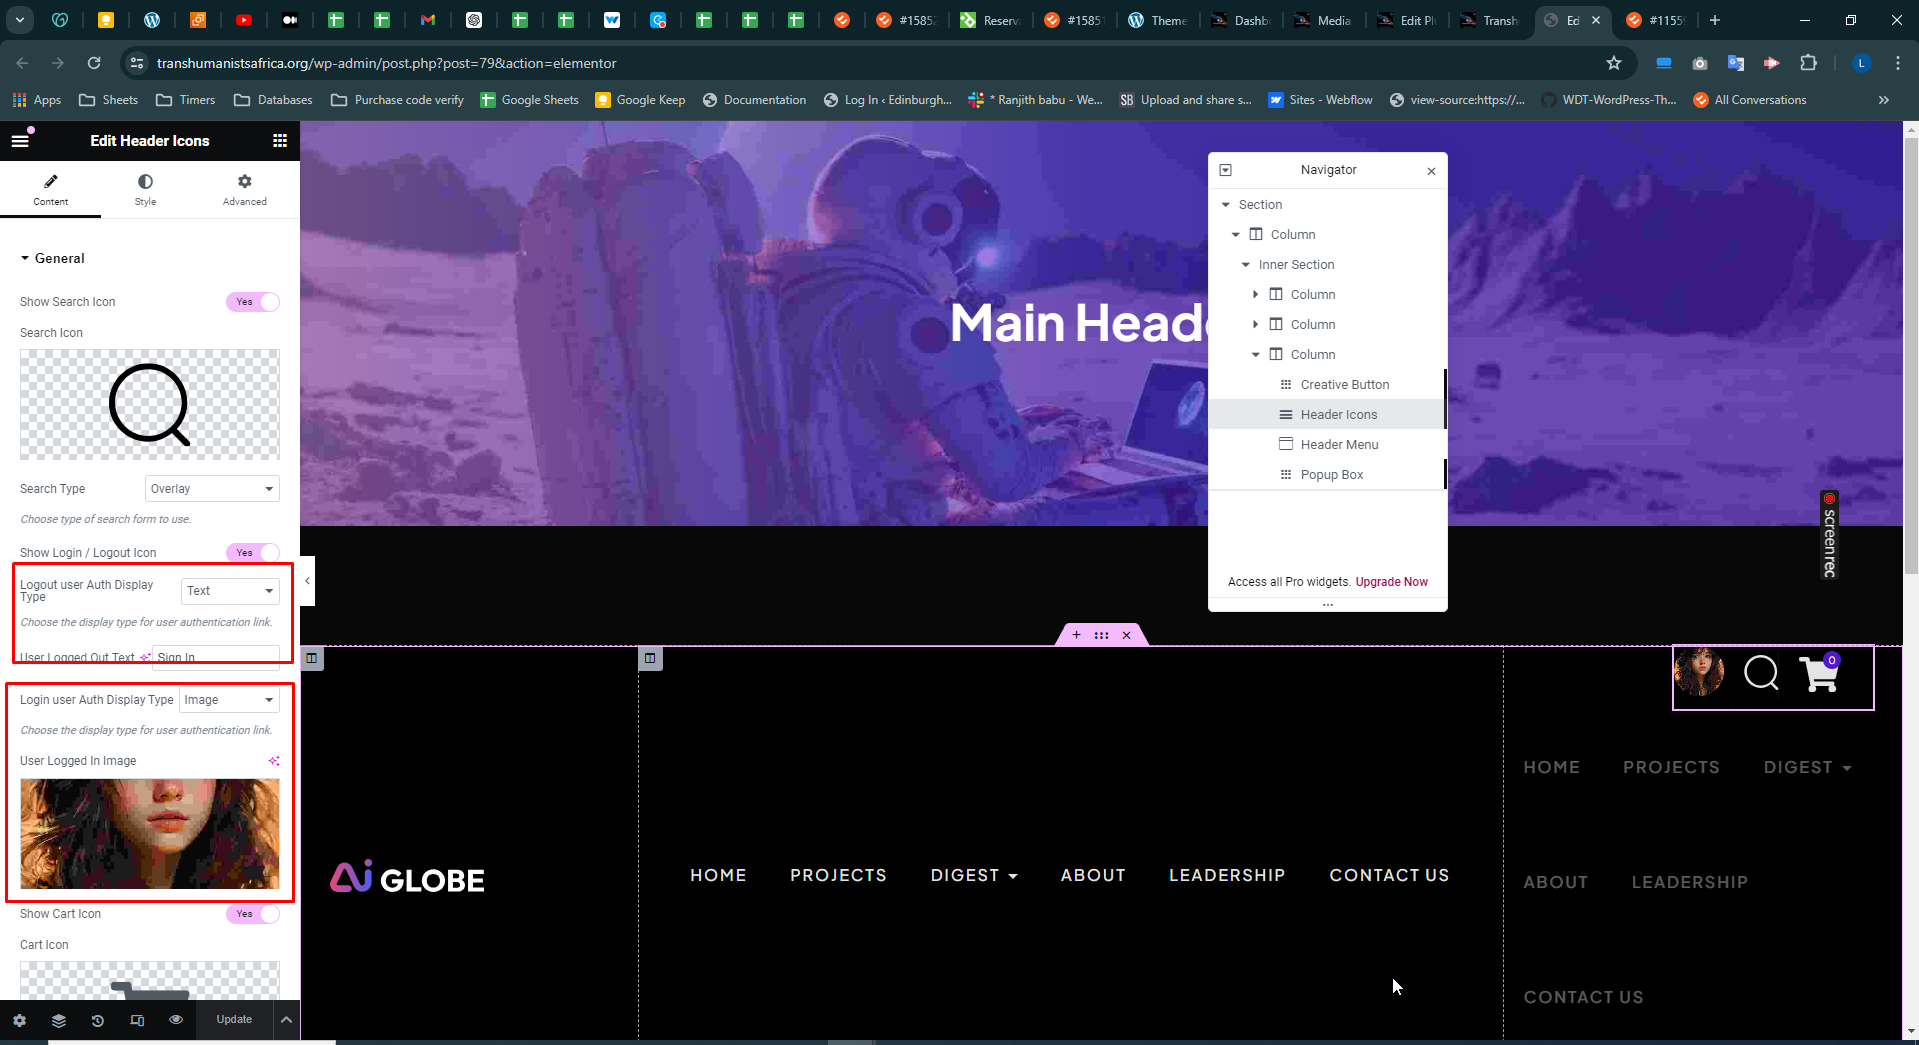Viewport: 1919px width, 1045px height.
Task: Click ABOUT in center menu
Action: (x=1093, y=875)
